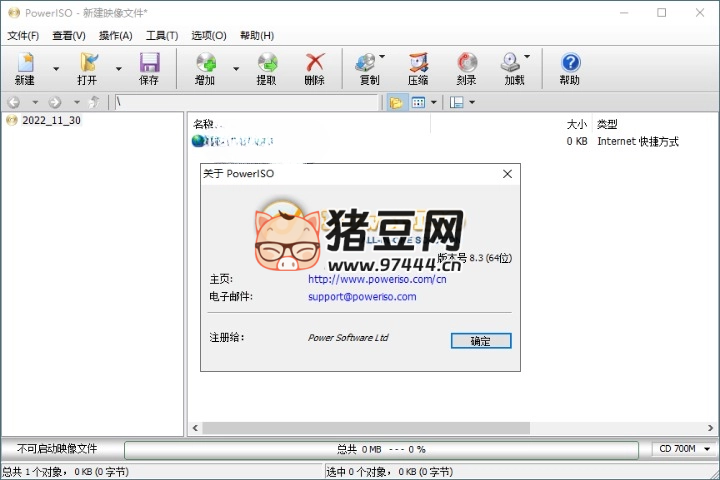Click the Forward navigation arrow
Viewport: 720px width, 480px height.
tap(55, 102)
